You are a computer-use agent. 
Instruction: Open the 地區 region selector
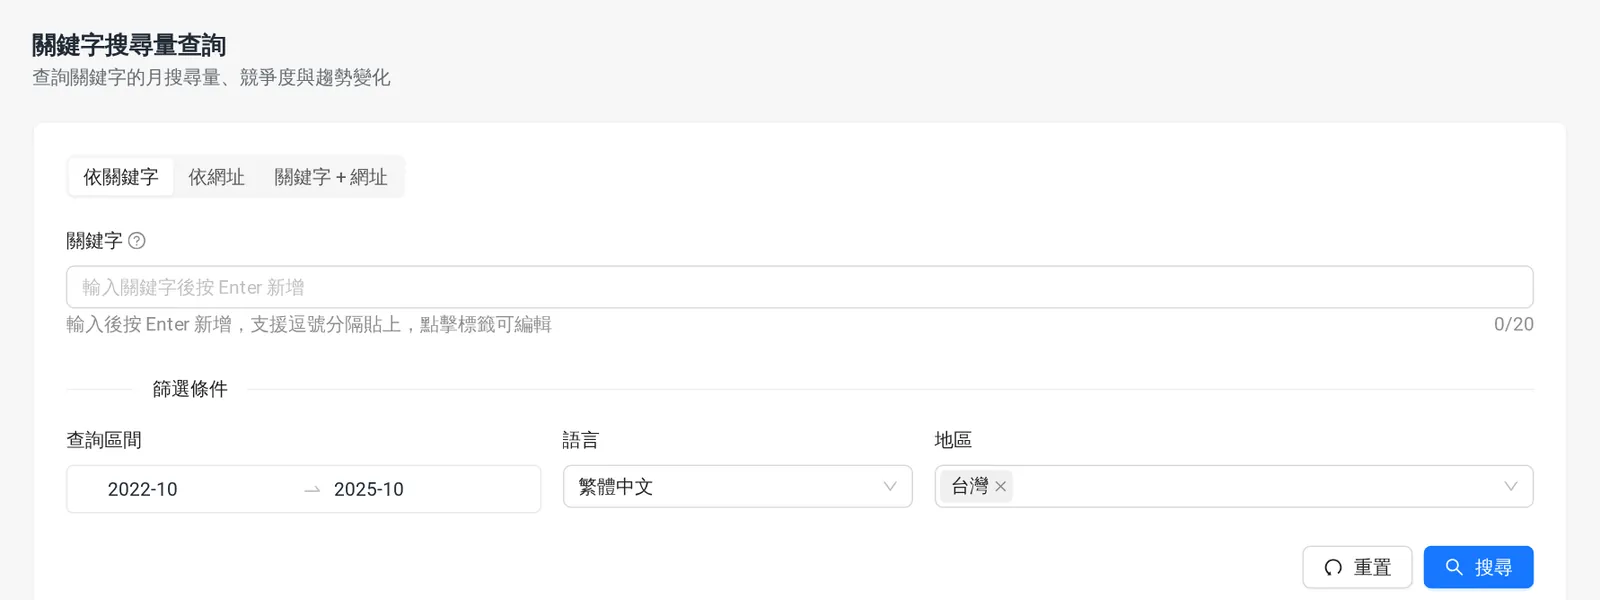[x=1234, y=486]
